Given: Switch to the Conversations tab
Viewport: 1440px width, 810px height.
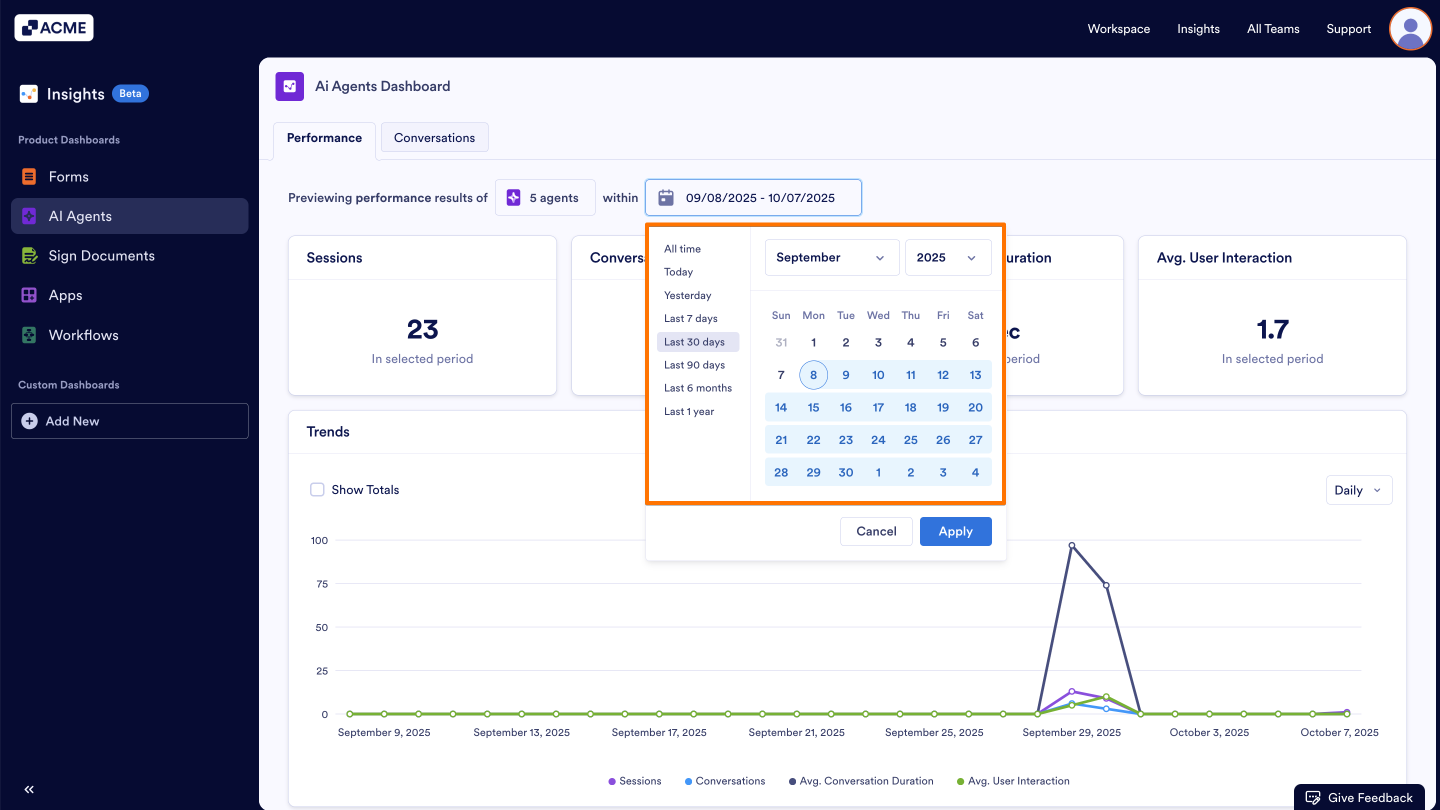Looking at the screenshot, I should point(434,136).
